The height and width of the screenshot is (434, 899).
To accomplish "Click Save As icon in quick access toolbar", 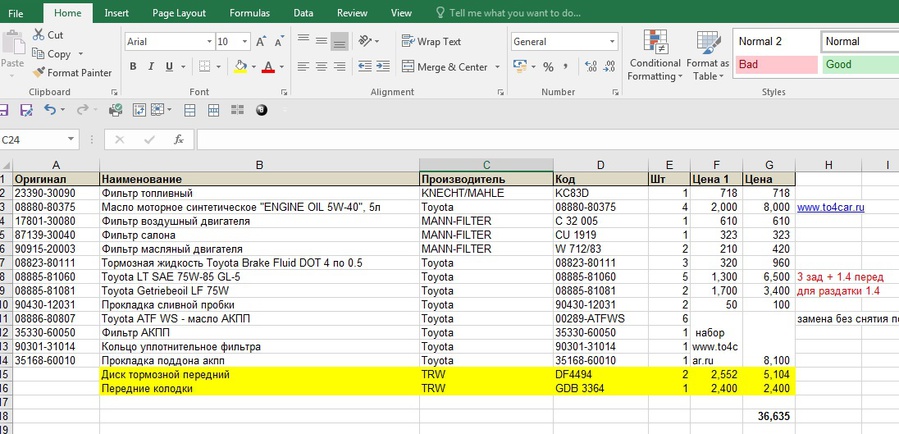I will tap(26, 110).
